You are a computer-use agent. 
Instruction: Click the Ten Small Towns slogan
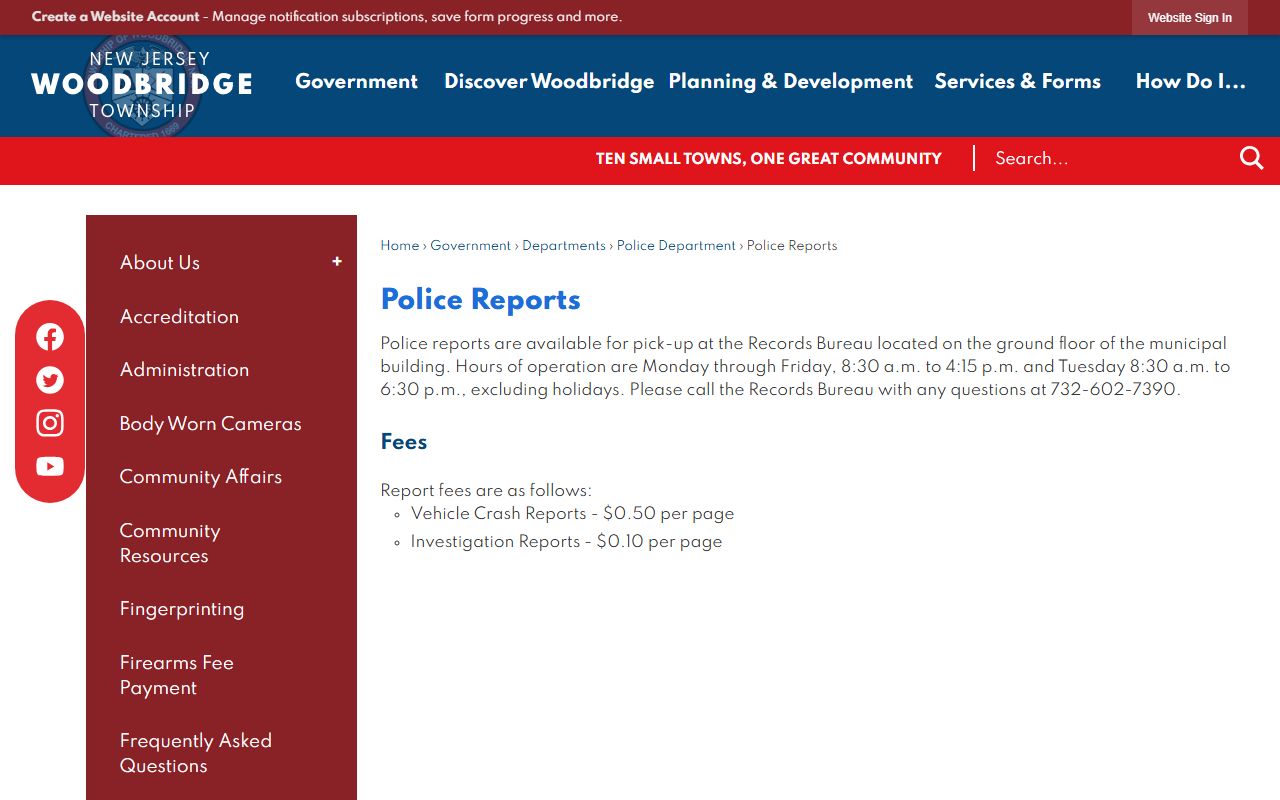point(769,158)
